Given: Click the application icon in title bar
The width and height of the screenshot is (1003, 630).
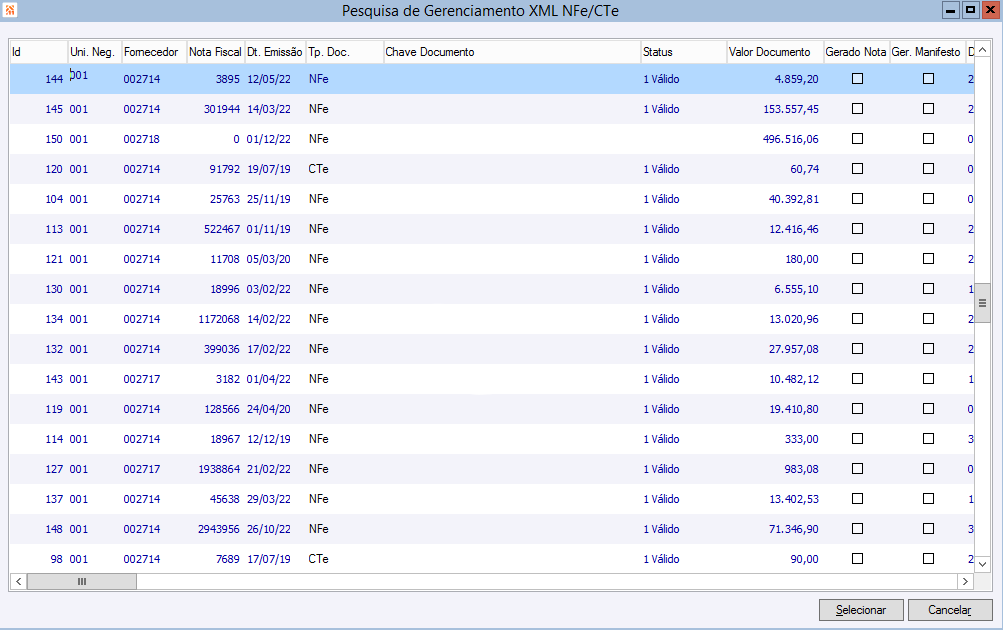Looking at the screenshot, I should click(x=10, y=10).
